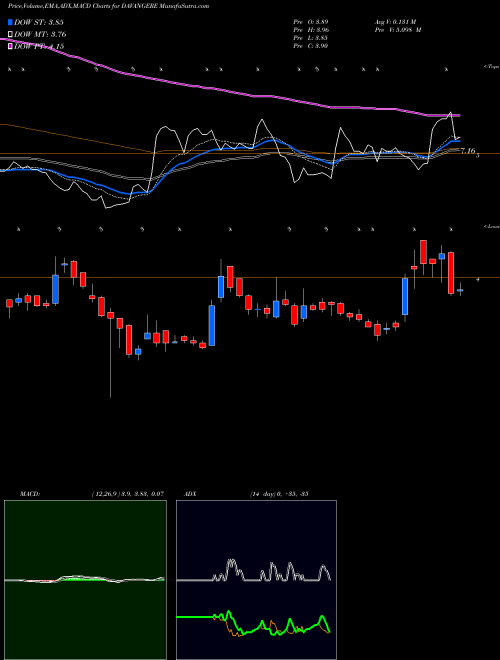Viewport: 500px width, 660px height.
Task: Click the '7.16' label on the EMA chart
Action: tap(468, 151)
